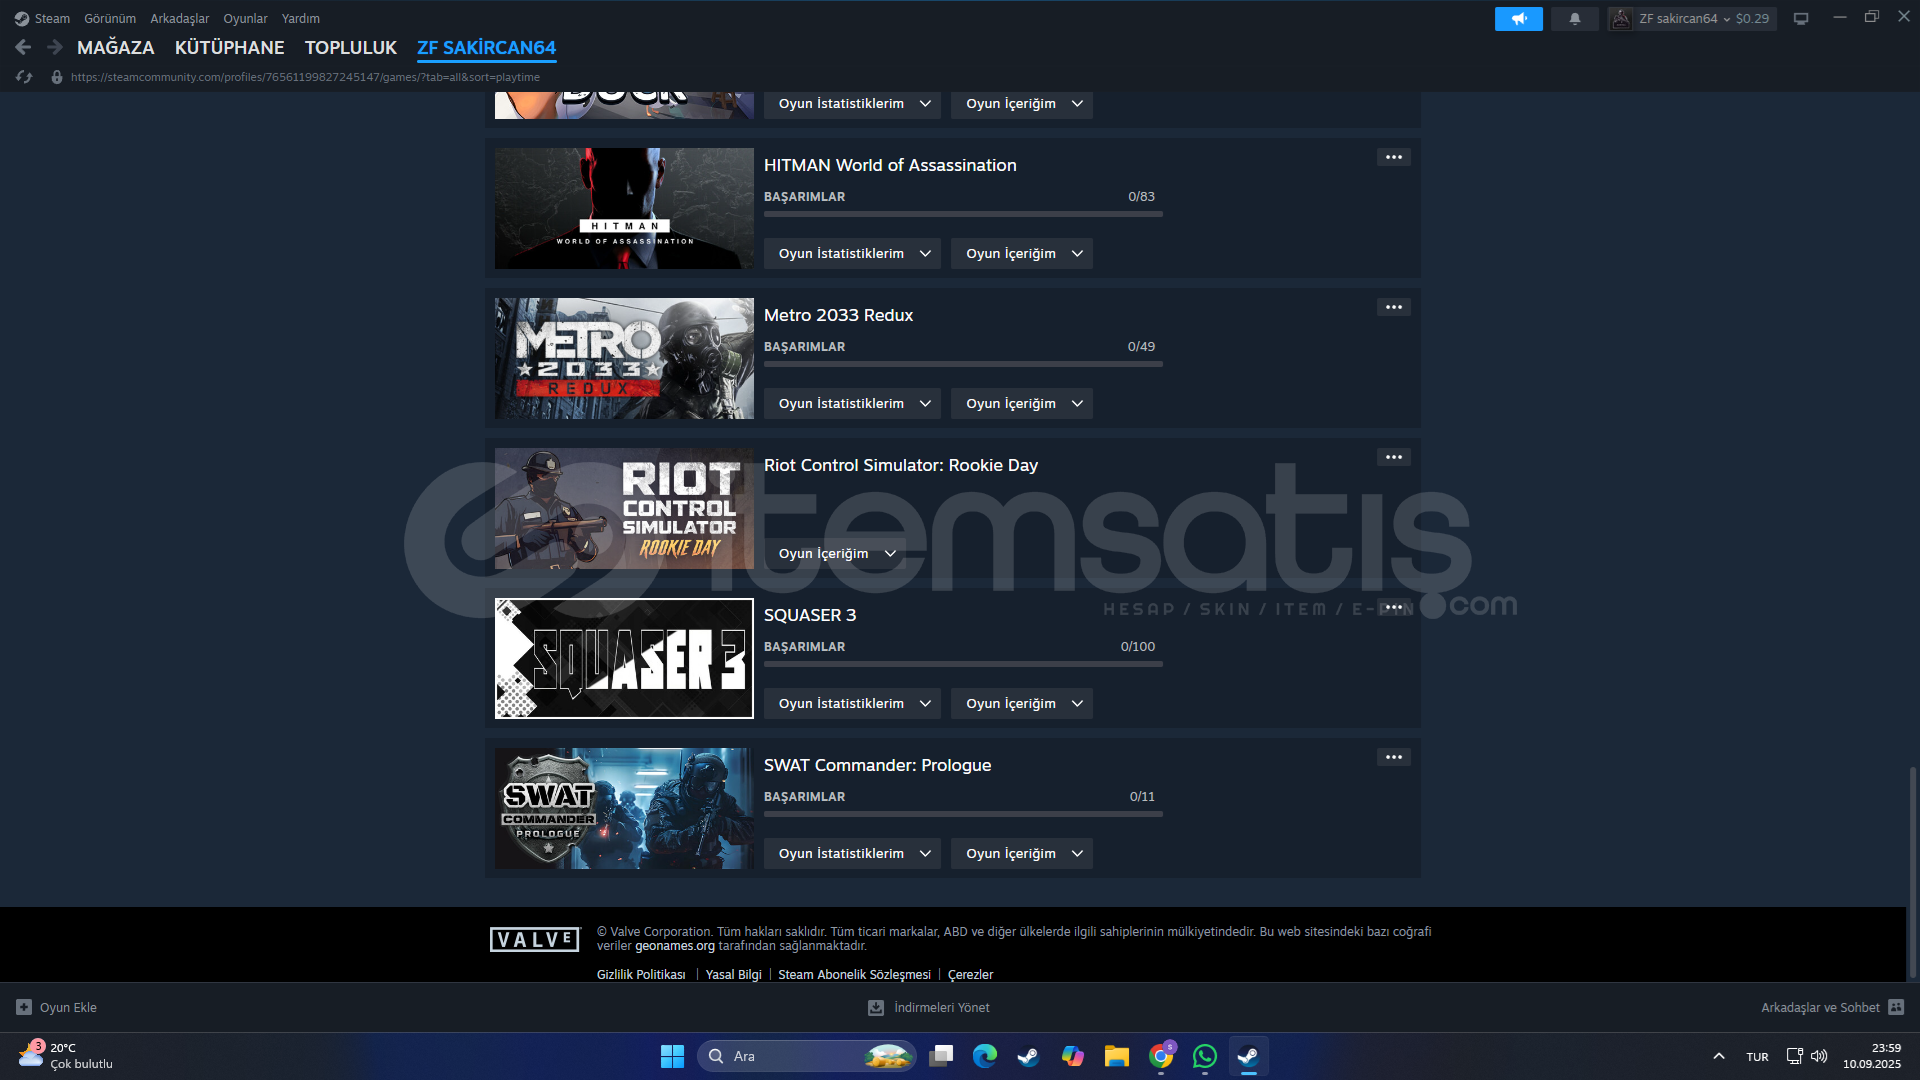This screenshot has width=1920, height=1080.
Task: Open more options for SWAT Commander: Prologue
Action: (x=1393, y=757)
